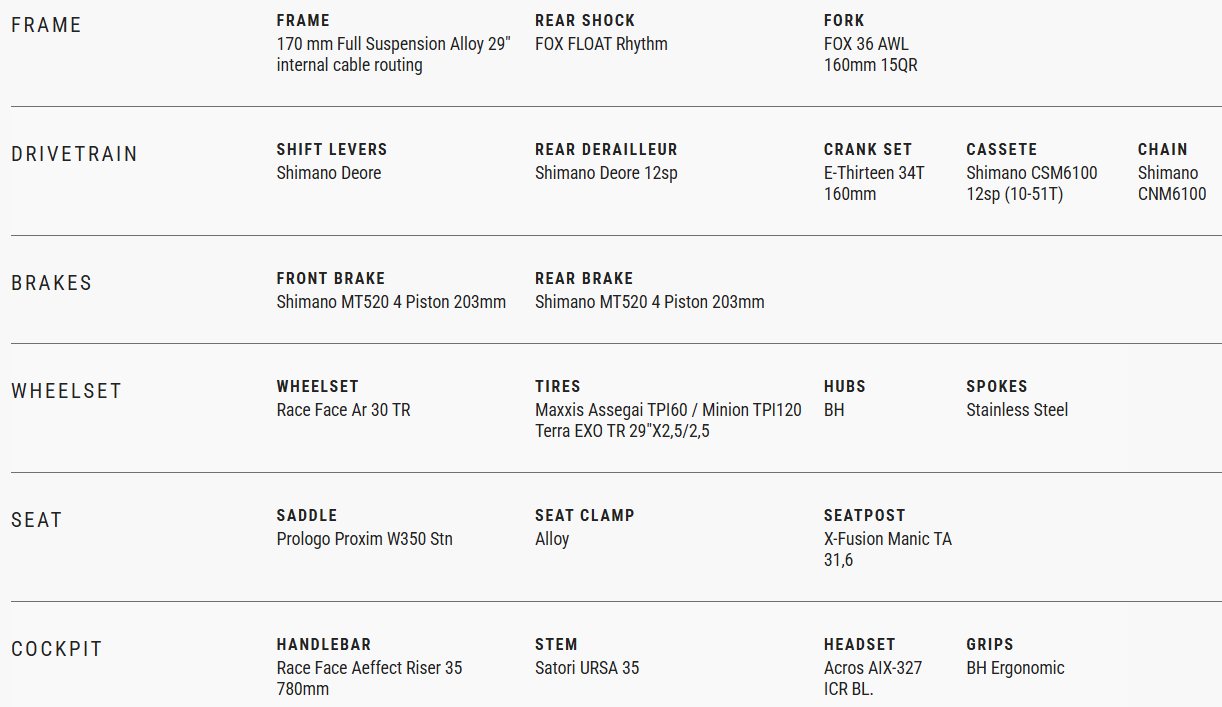The image size is (1222, 707).
Task: Click the BH Ergonomic grips value
Action: pyautogui.click(x=1015, y=668)
